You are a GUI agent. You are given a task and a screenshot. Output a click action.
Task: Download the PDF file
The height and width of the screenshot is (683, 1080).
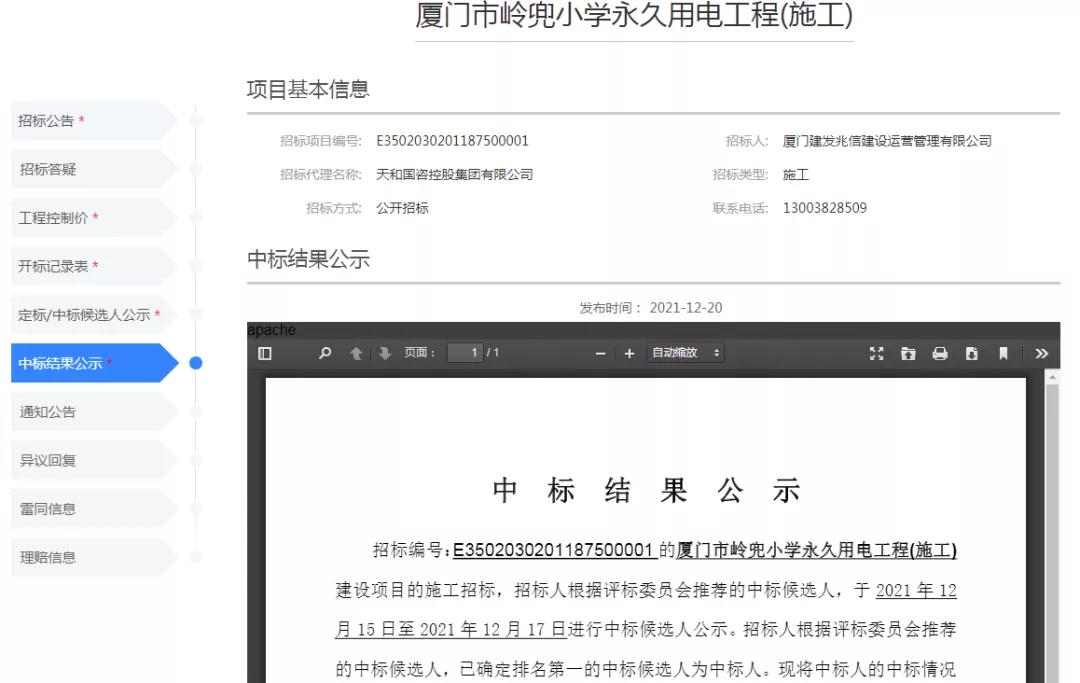coord(971,353)
